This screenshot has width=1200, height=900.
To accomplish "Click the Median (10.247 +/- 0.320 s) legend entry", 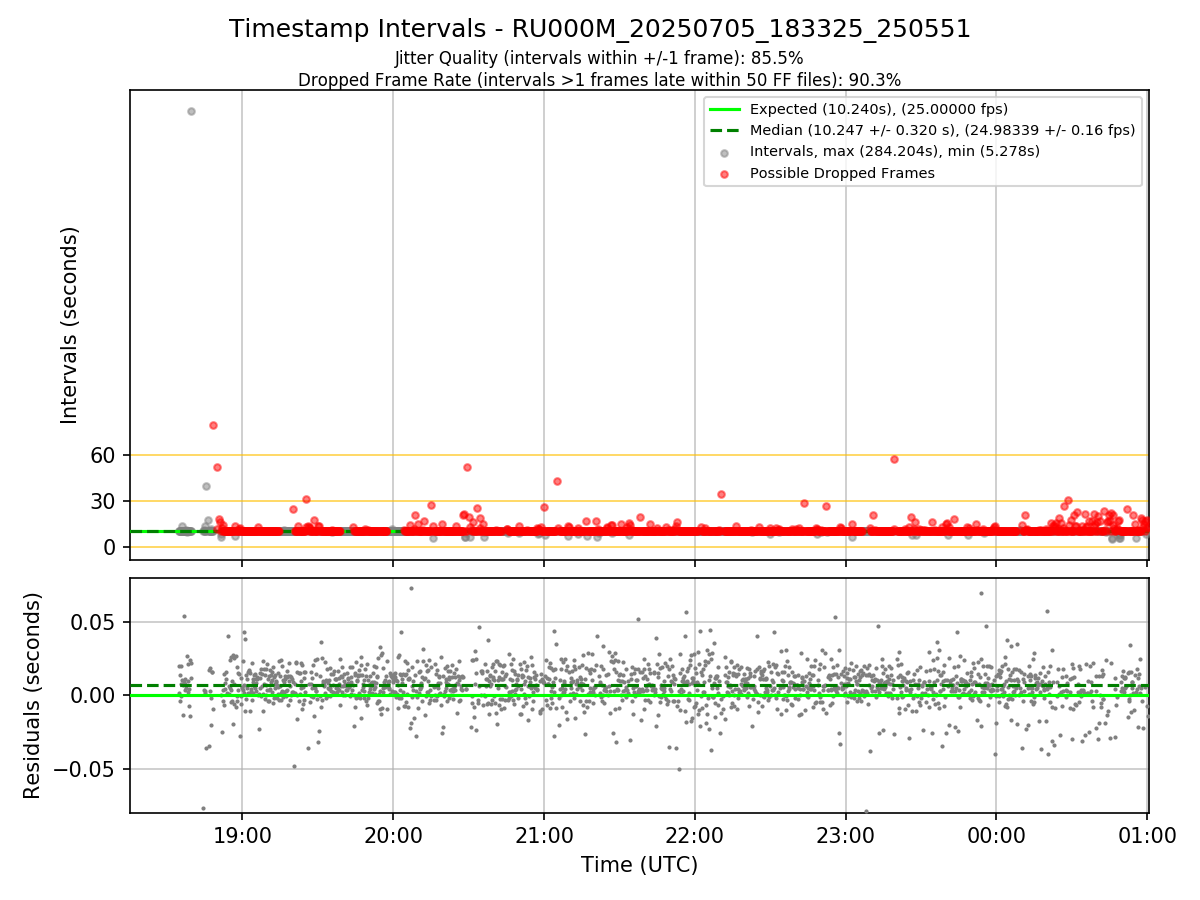I will [942, 130].
